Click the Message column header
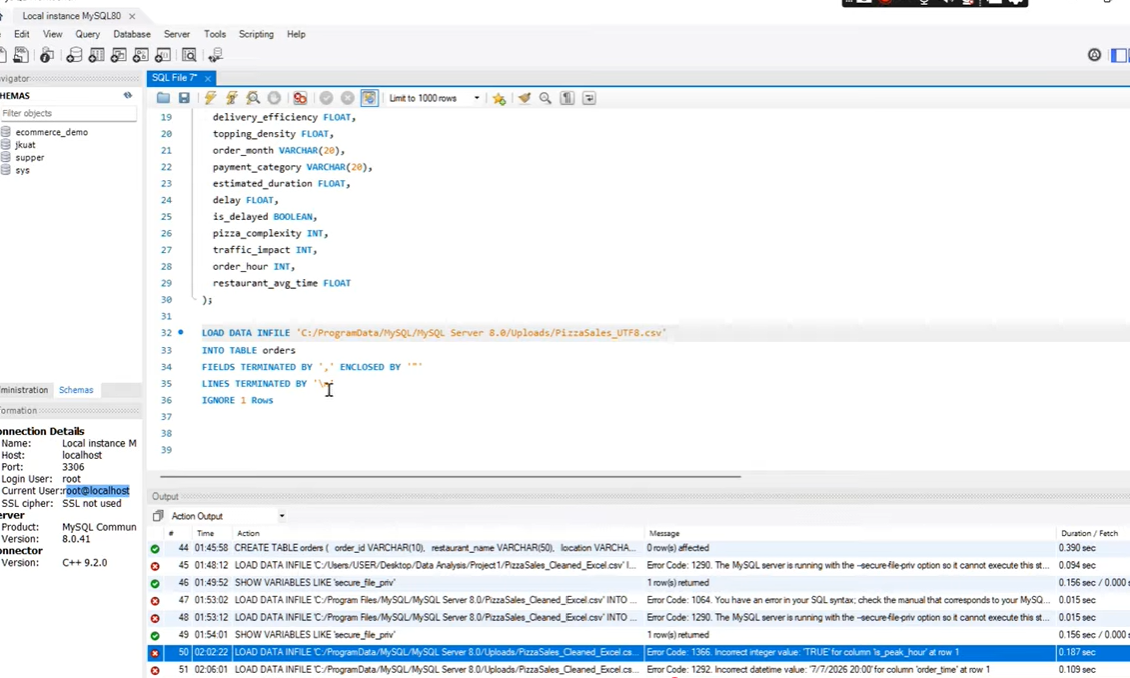Screen dimensions: 1130x678 point(664,533)
